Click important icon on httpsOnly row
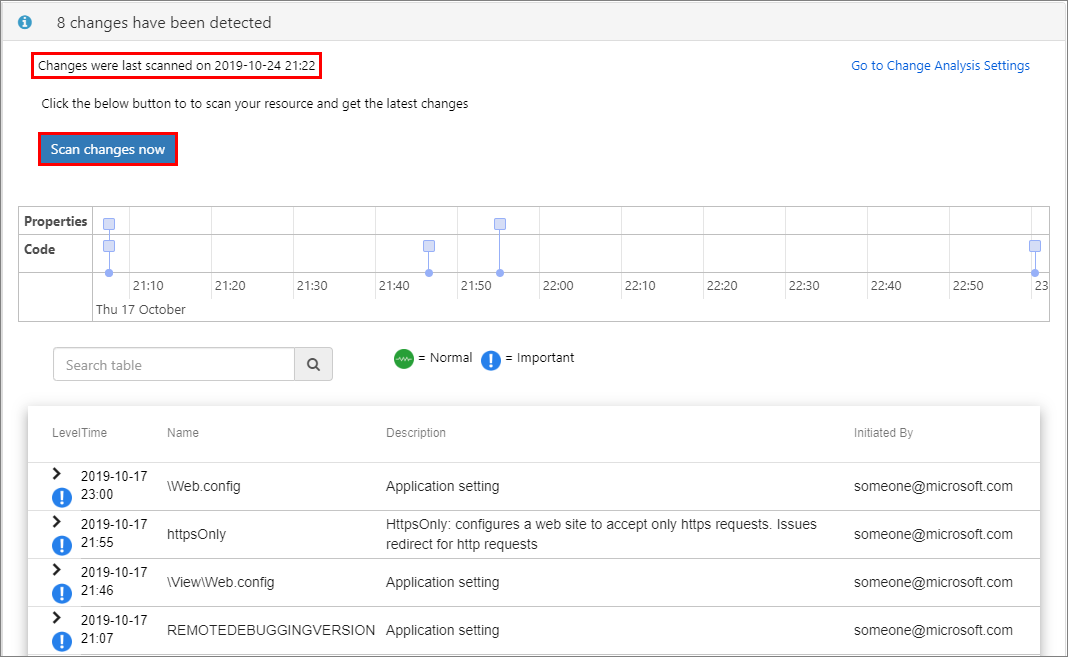The width and height of the screenshot is (1068, 657). coord(61,546)
